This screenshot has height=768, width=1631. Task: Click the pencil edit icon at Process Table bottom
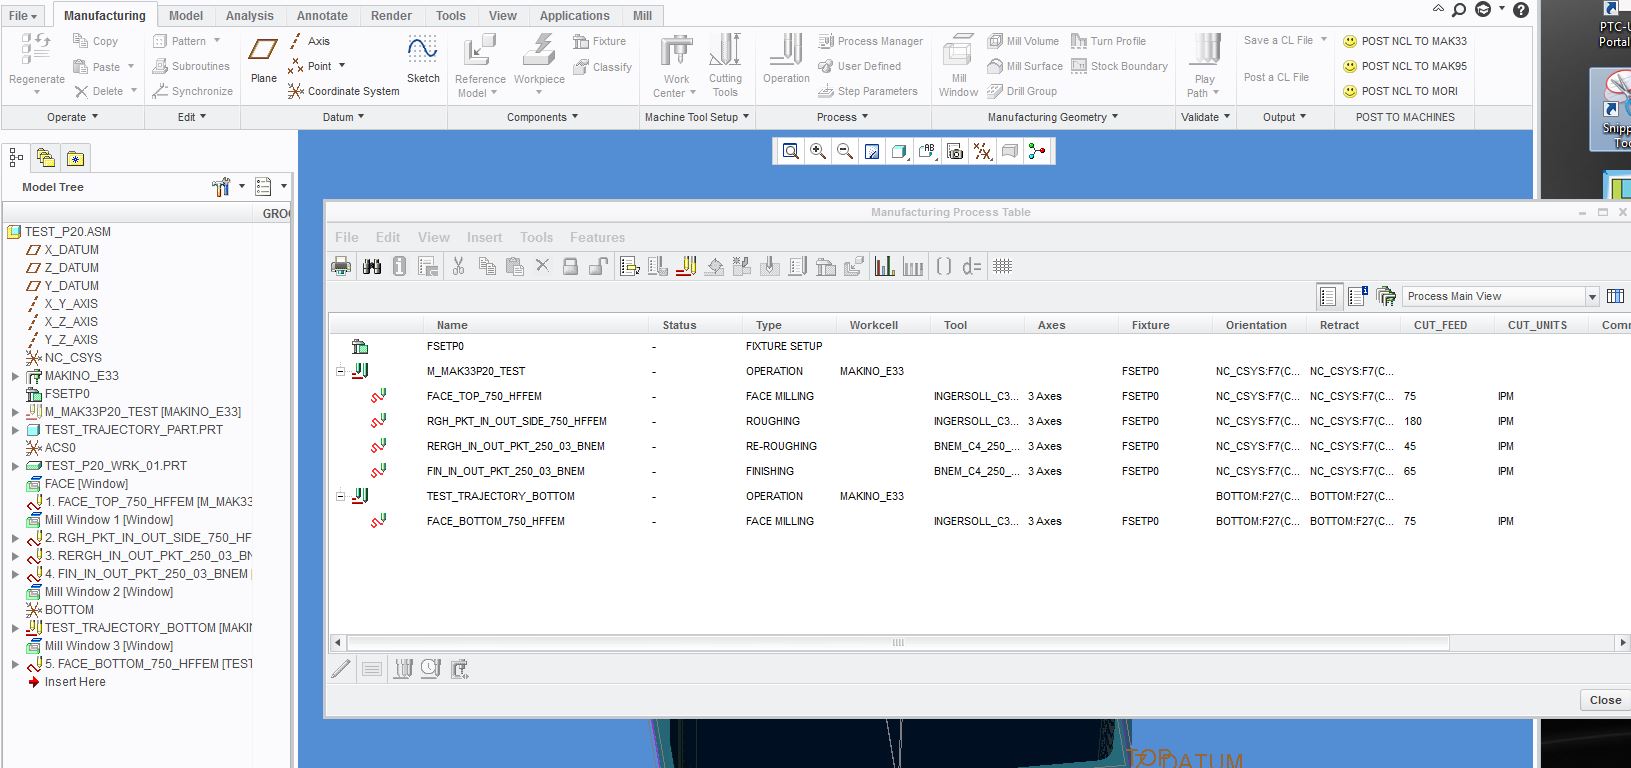click(341, 668)
